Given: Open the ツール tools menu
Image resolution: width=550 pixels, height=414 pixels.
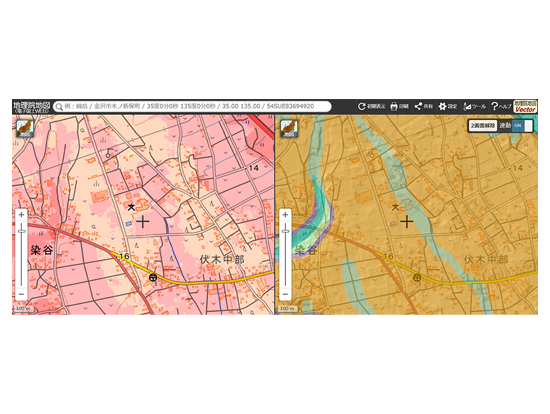Looking at the screenshot, I should [x=474, y=106].
